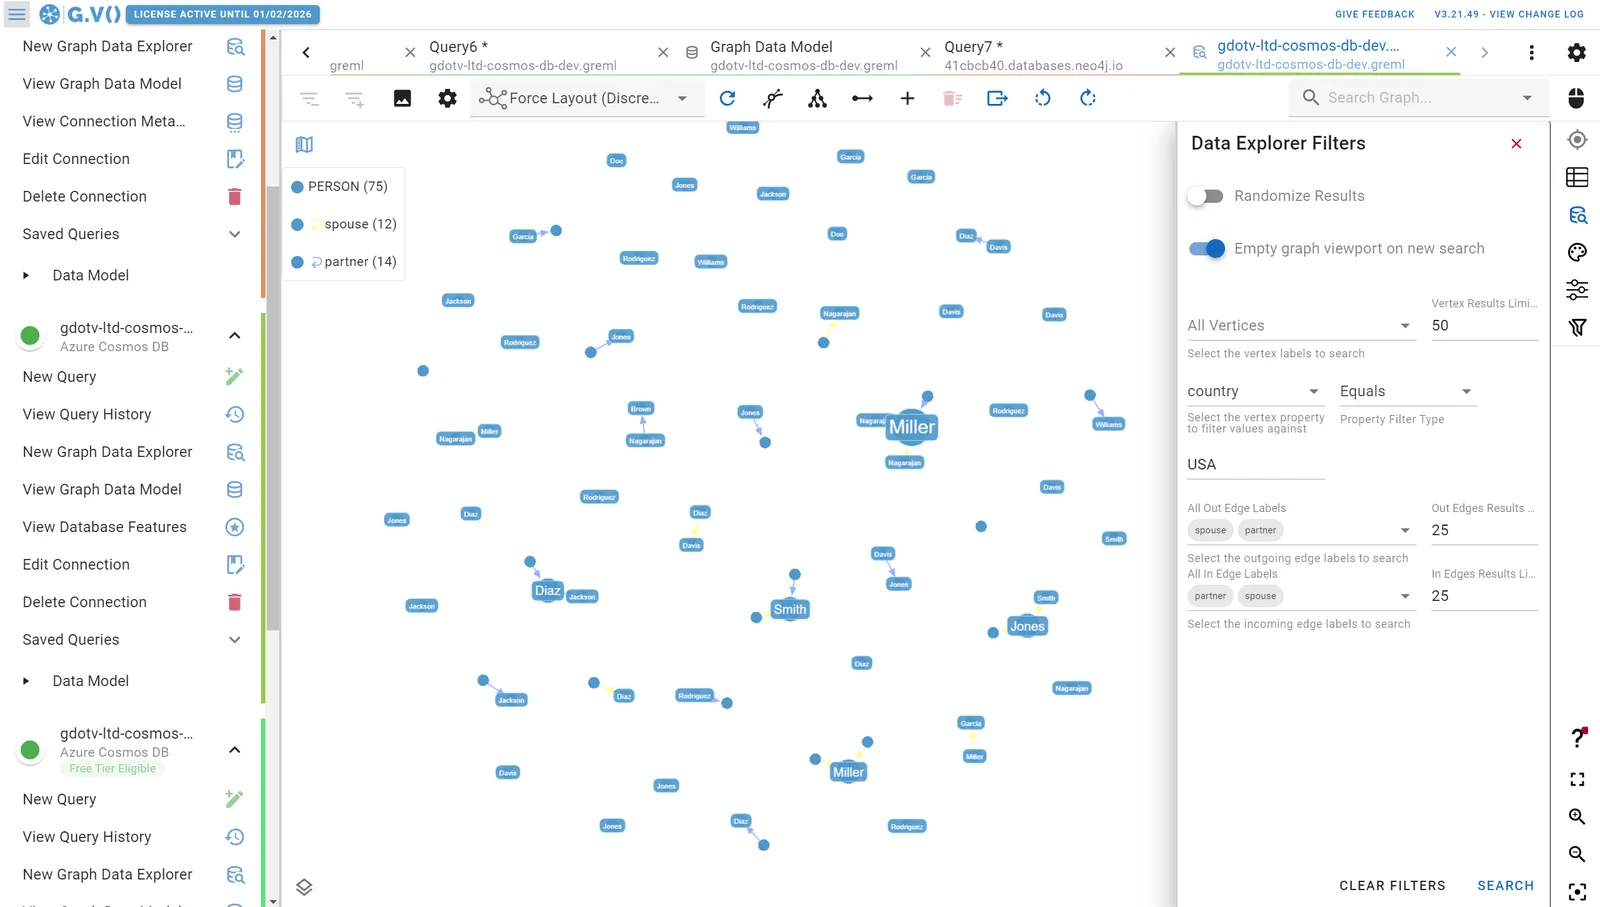Click the zoom in magnifier icon

point(1577,816)
